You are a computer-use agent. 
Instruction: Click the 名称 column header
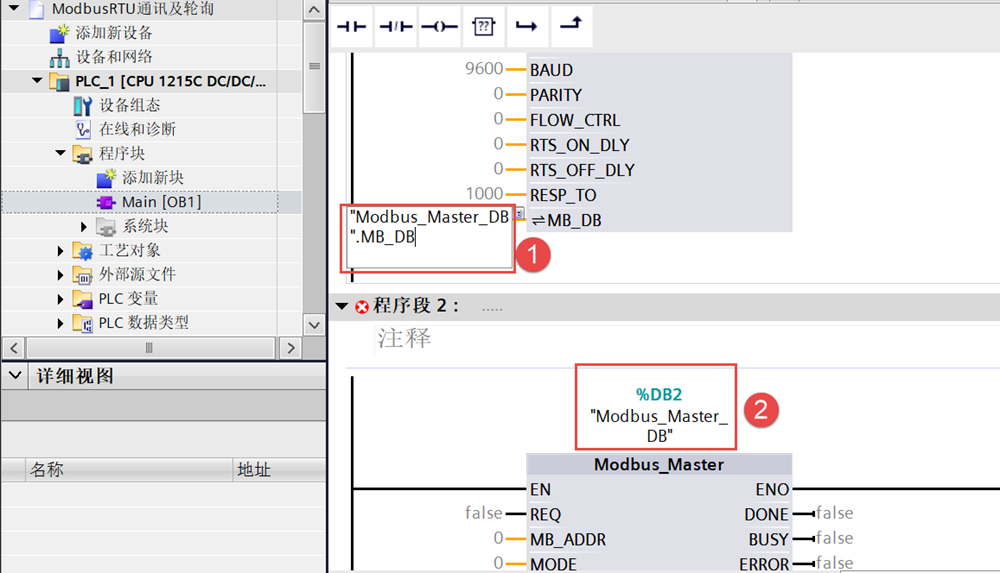(x=47, y=469)
